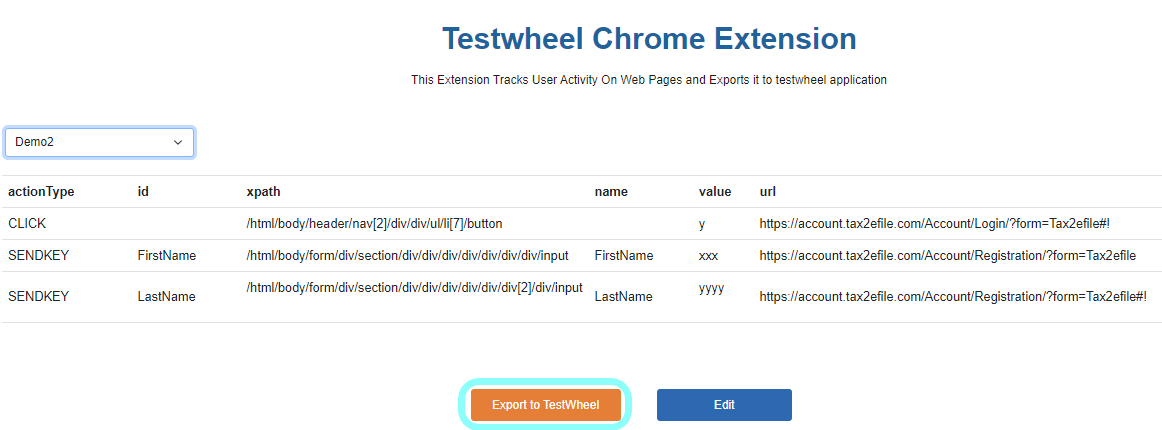Image resolution: width=1162 pixels, height=430 pixels.
Task: Click the Testwheel Chrome Extension heading
Action: click(x=649, y=39)
